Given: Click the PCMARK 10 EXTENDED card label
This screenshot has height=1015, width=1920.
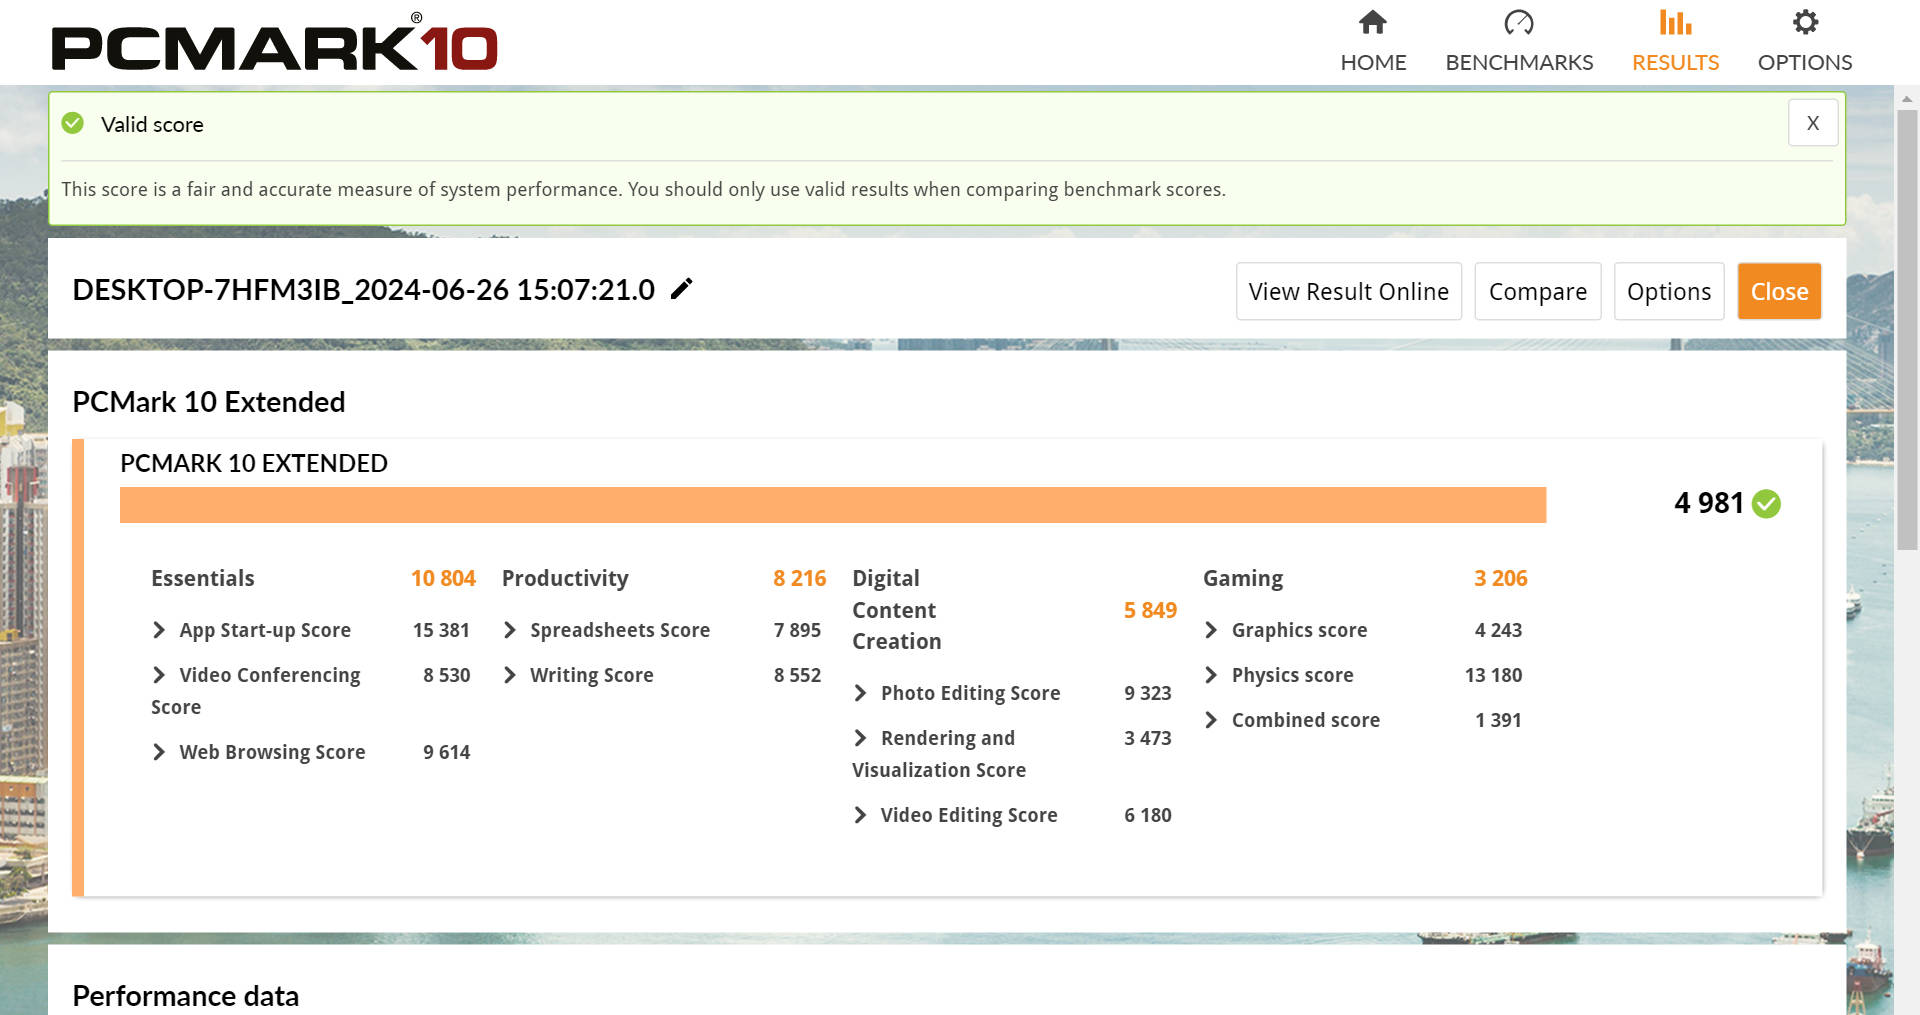Looking at the screenshot, I should tap(253, 463).
